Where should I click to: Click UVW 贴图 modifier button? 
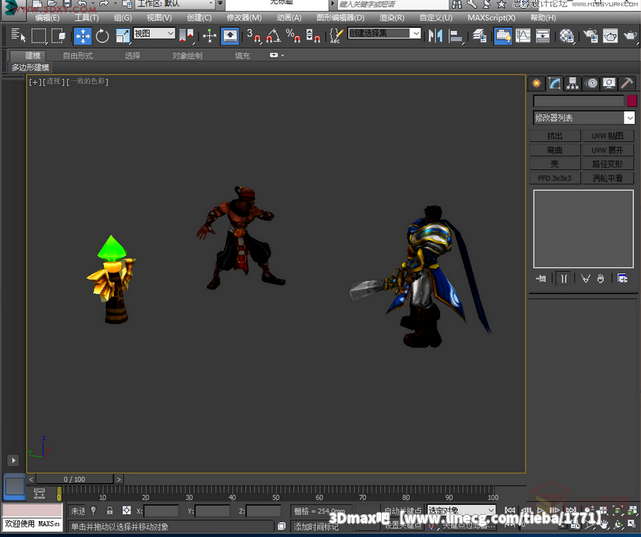point(607,136)
